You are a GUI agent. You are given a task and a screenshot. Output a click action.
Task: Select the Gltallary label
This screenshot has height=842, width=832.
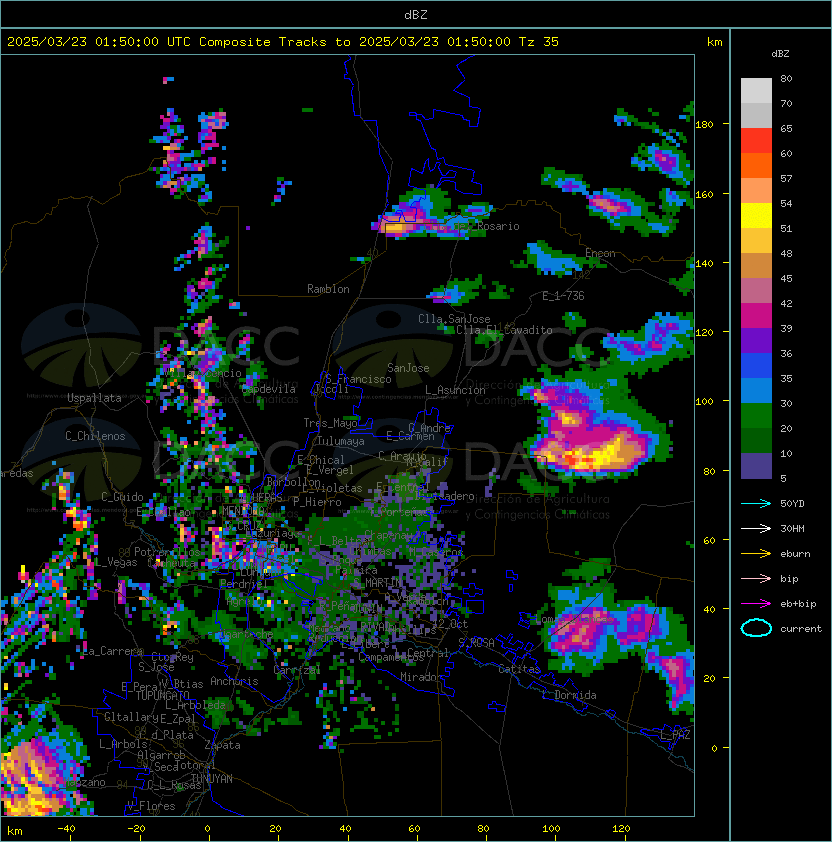point(131,717)
